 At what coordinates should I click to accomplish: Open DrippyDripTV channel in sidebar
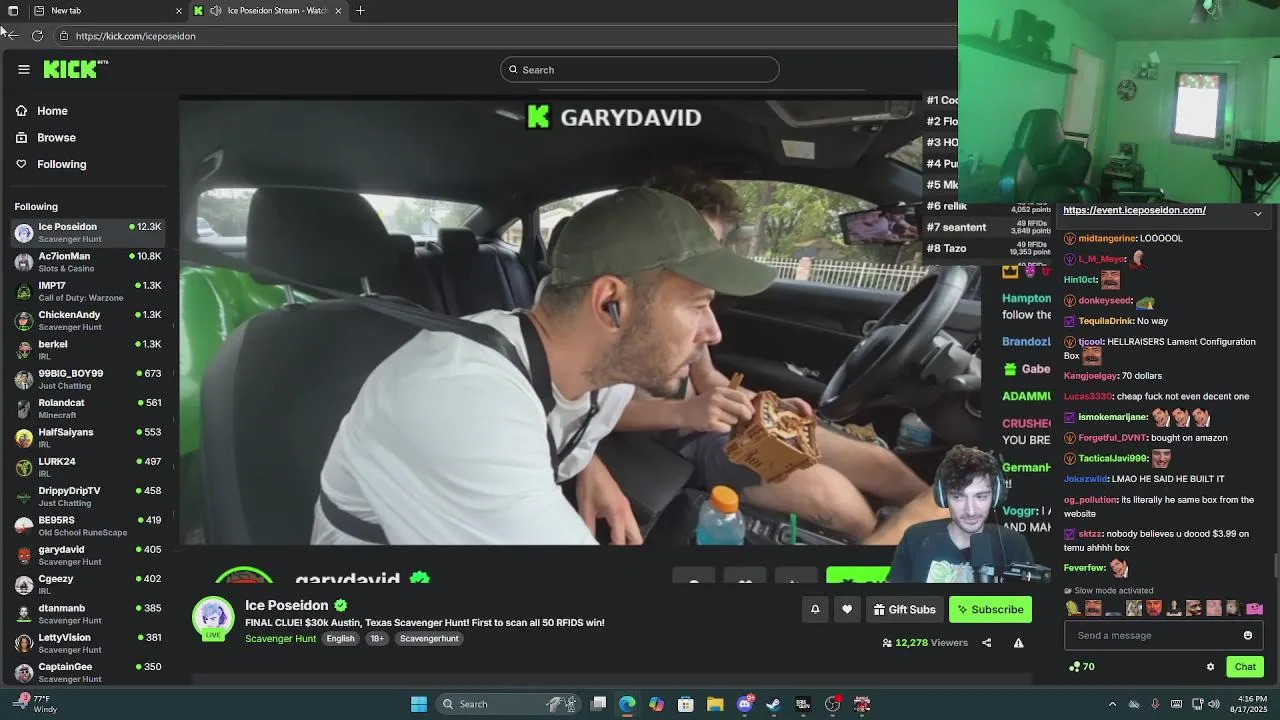88,497
